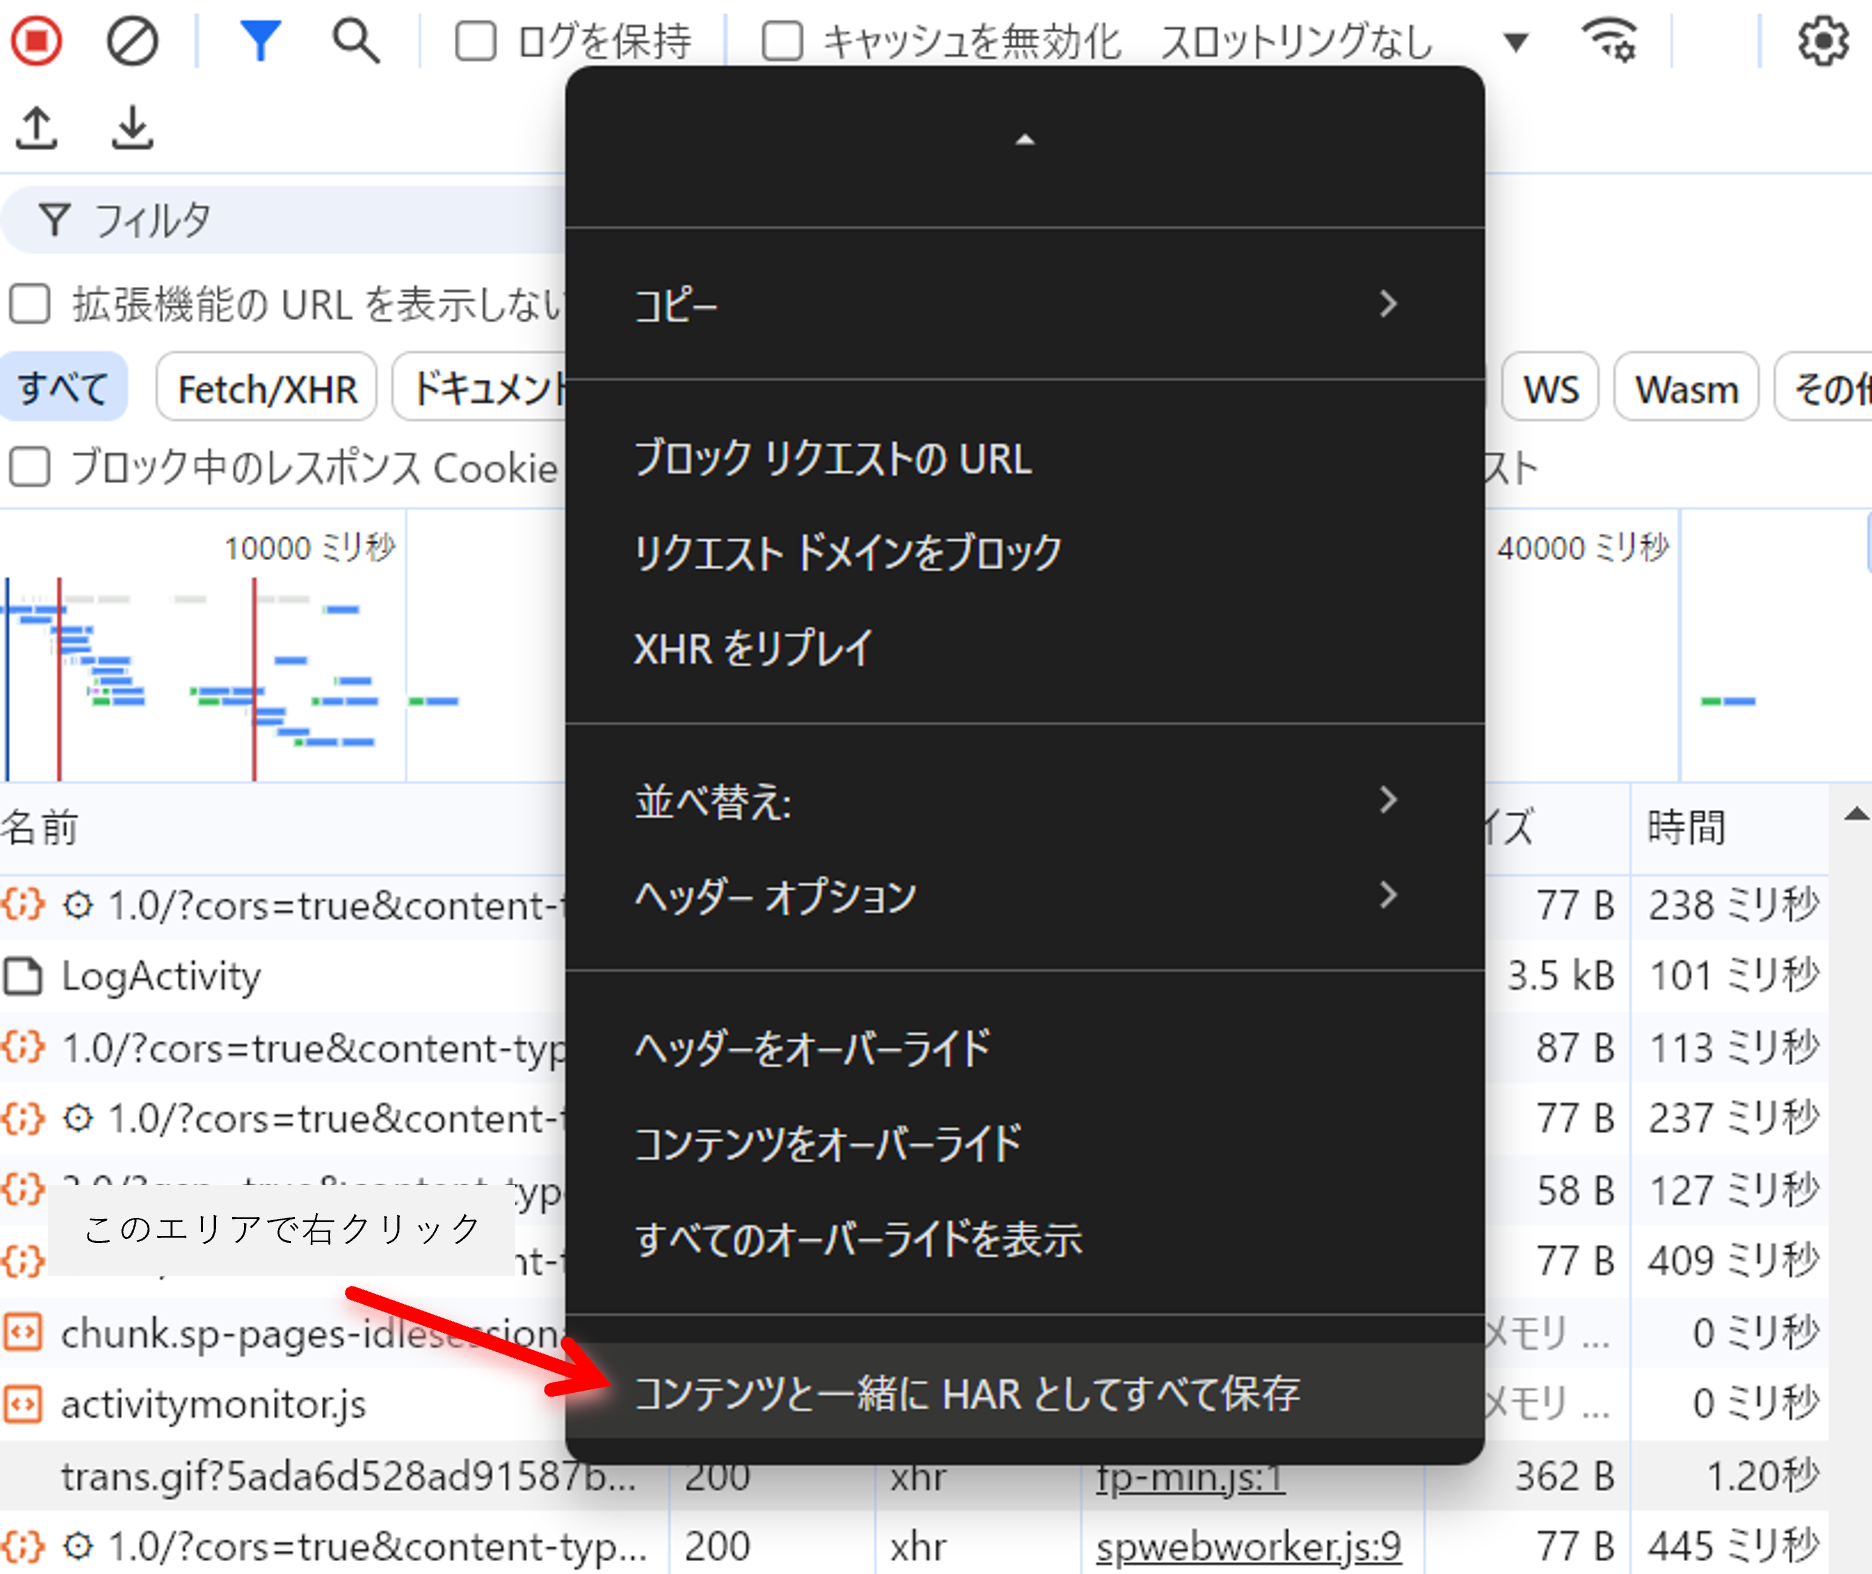This screenshot has height=1574, width=1872.
Task: Import a HAR file with upload arrow
Action: [37, 128]
